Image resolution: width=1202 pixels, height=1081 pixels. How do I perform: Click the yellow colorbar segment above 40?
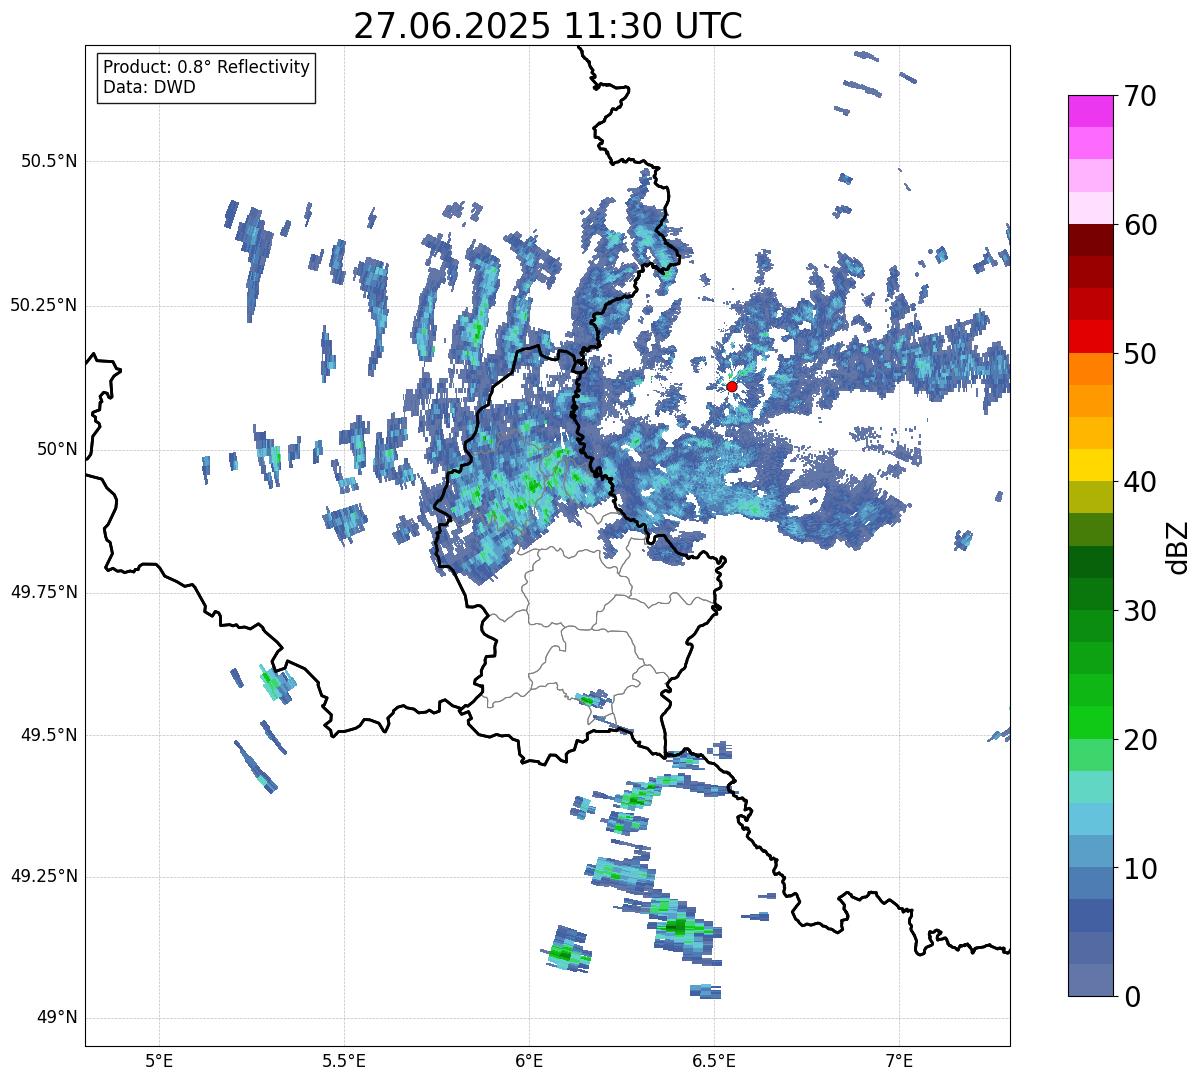(1091, 465)
